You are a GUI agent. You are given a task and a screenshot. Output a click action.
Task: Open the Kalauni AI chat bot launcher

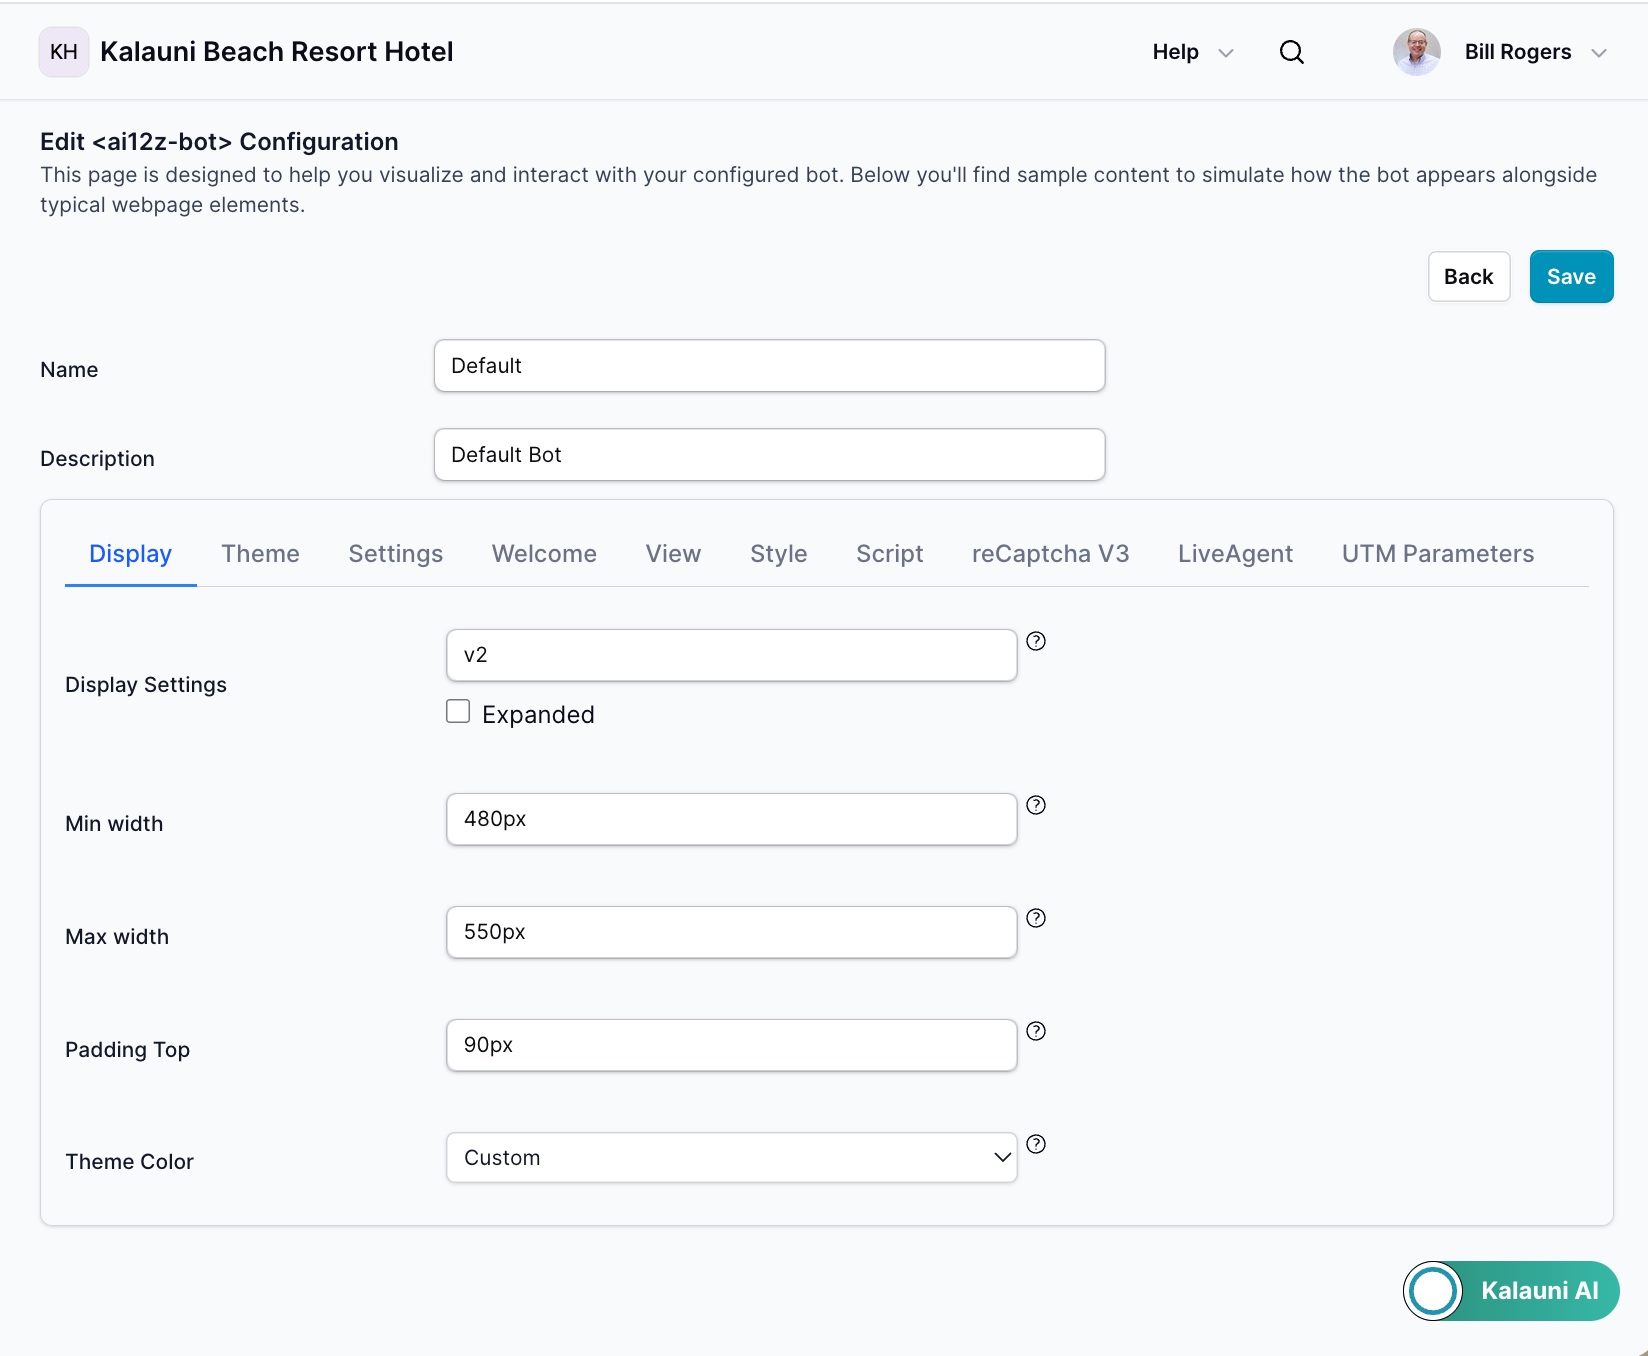click(x=1510, y=1290)
